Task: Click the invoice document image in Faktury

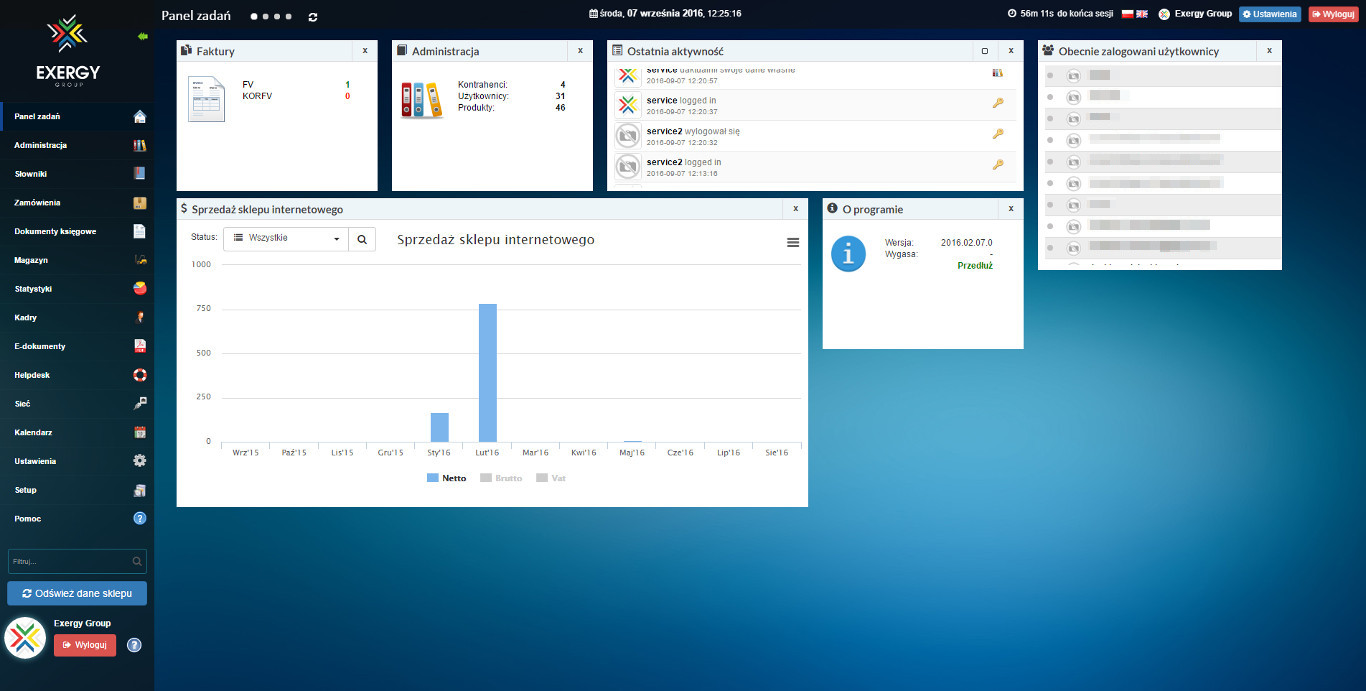Action: [x=206, y=98]
